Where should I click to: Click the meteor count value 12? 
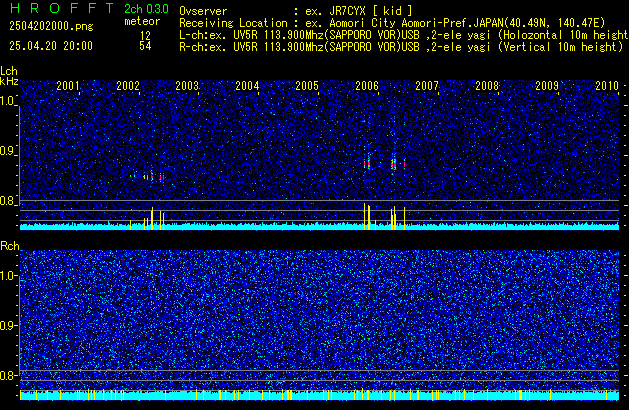pyautogui.click(x=146, y=35)
